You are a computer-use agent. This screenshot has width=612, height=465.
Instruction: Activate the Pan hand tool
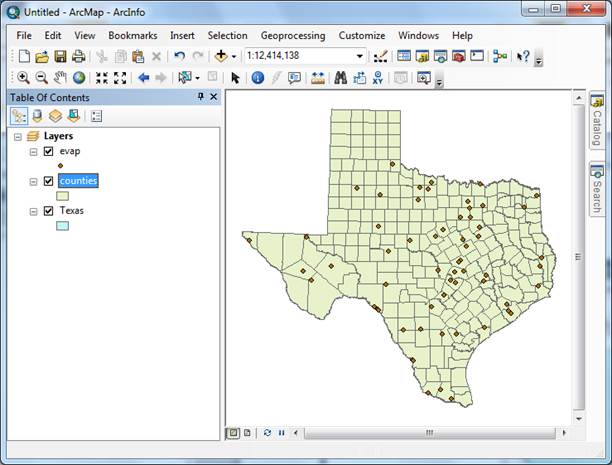pos(60,78)
